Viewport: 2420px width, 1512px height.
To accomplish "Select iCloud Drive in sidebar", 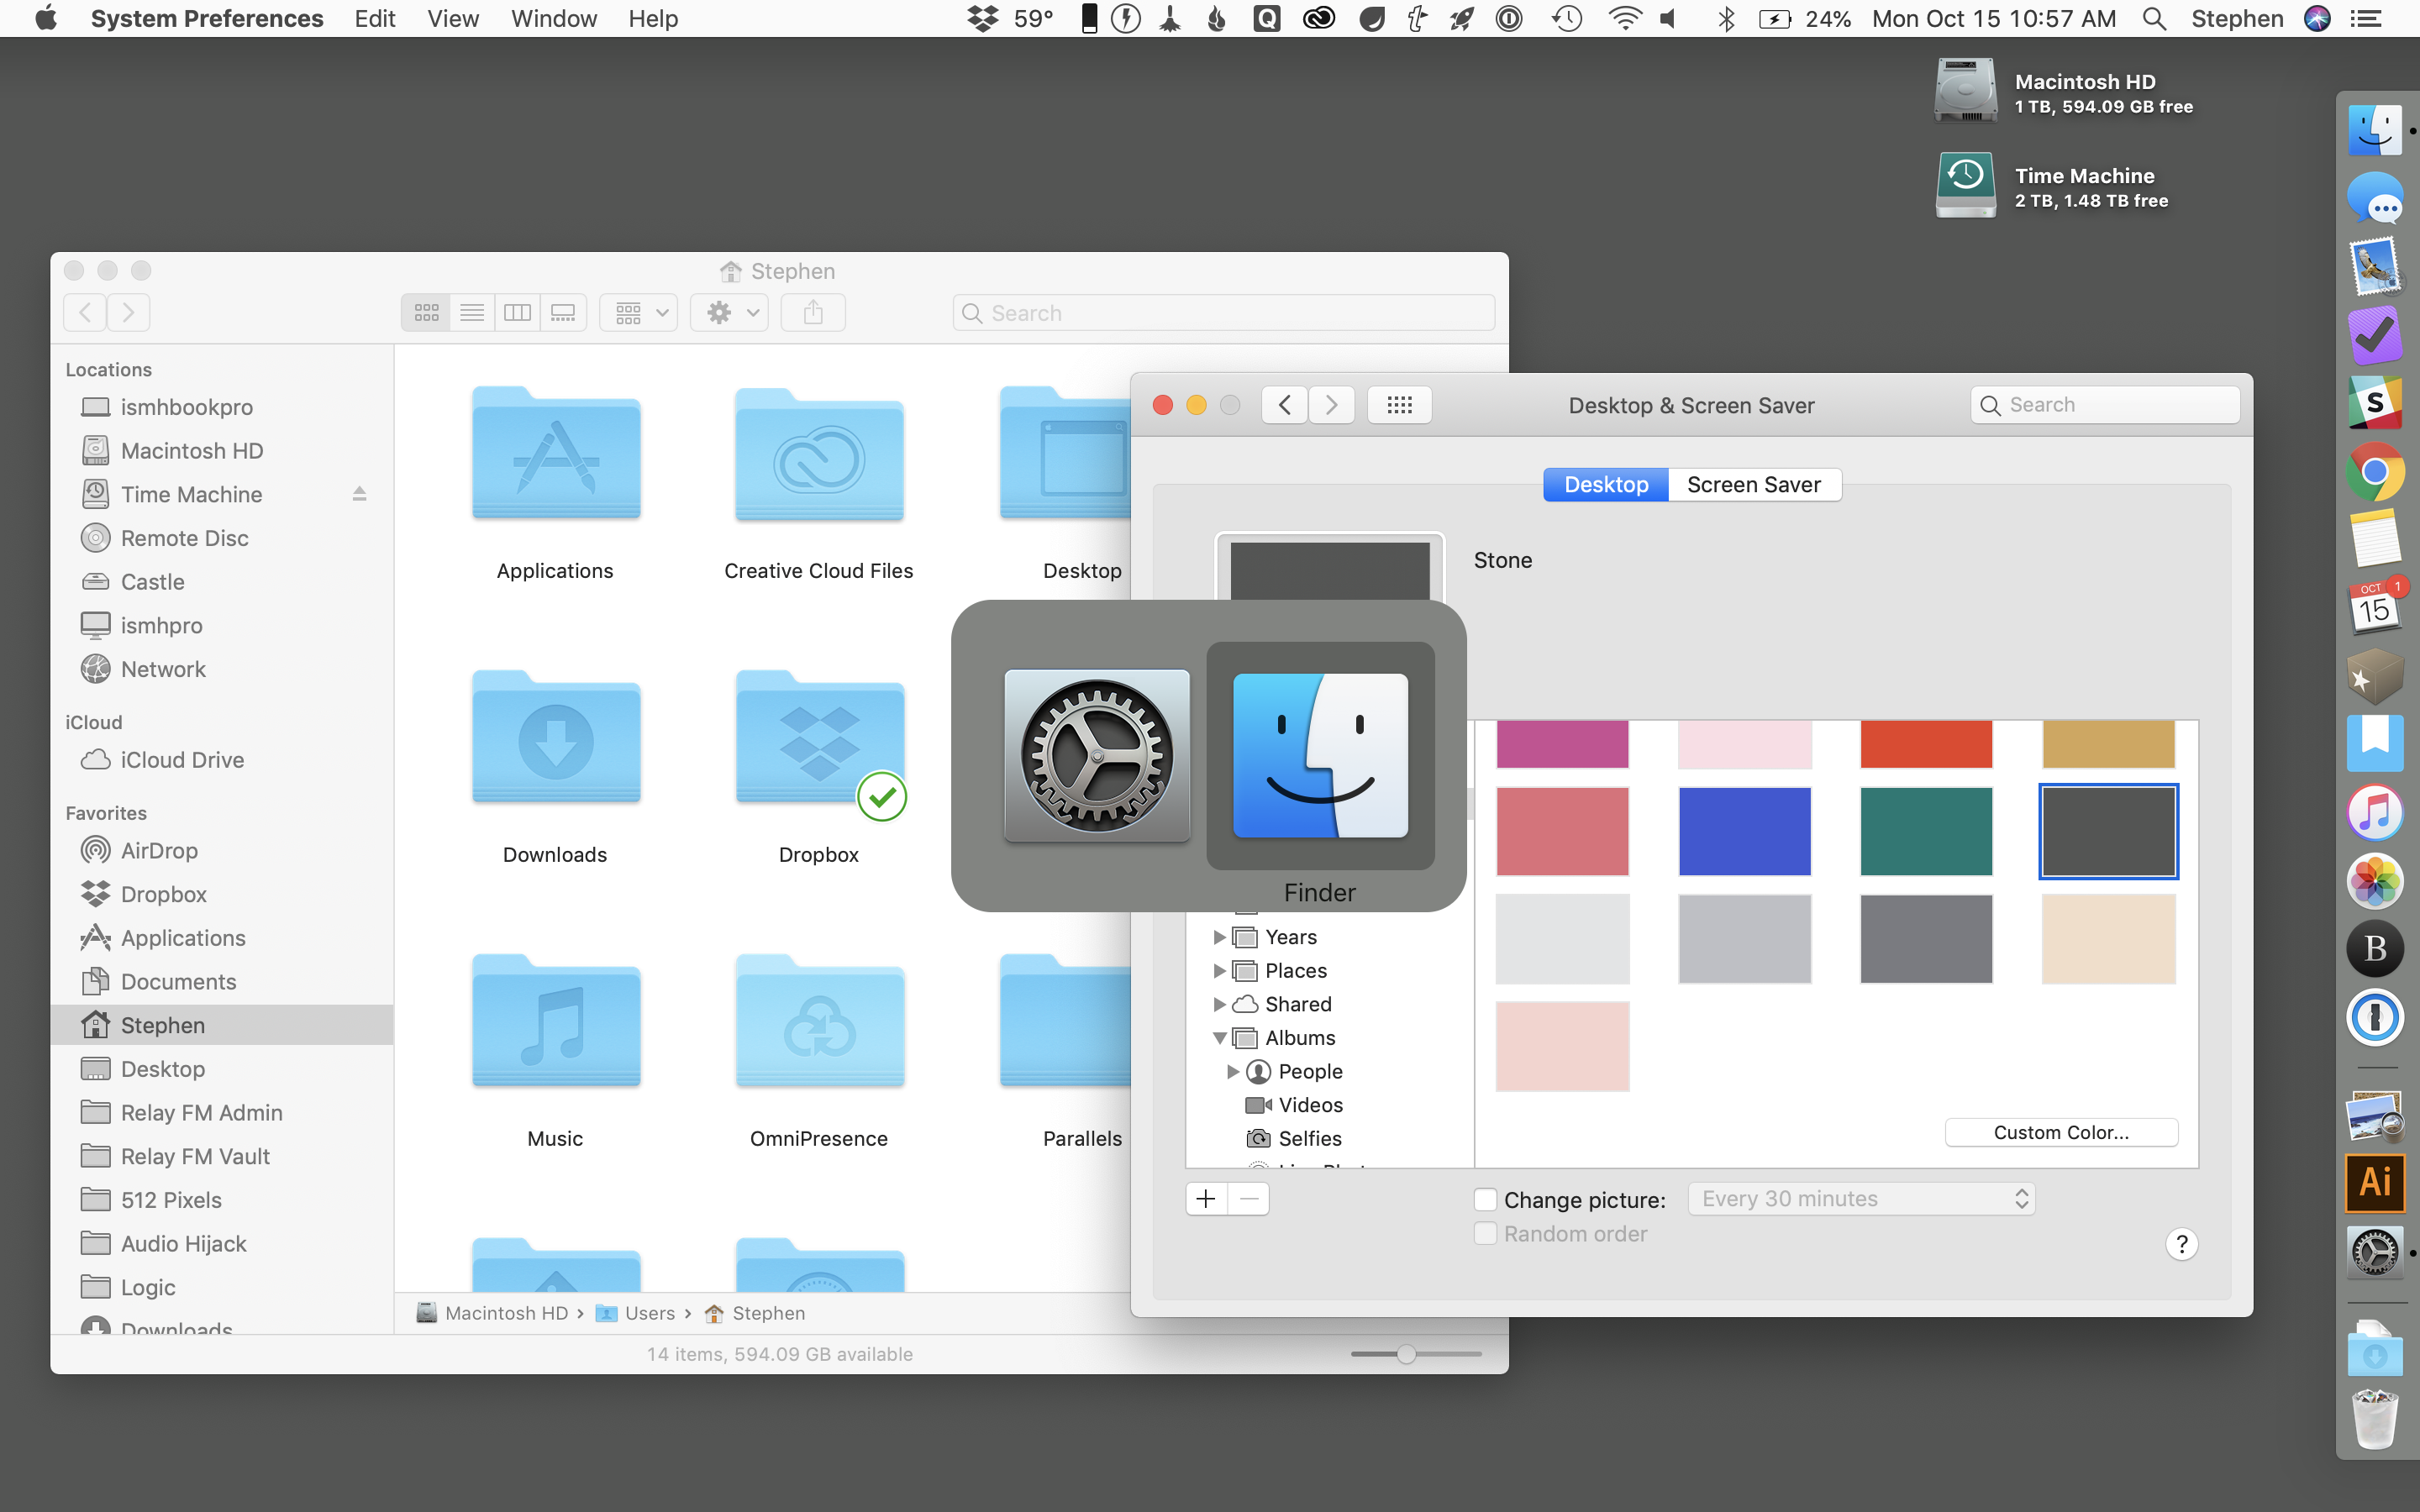I will (x=182, y=760).
